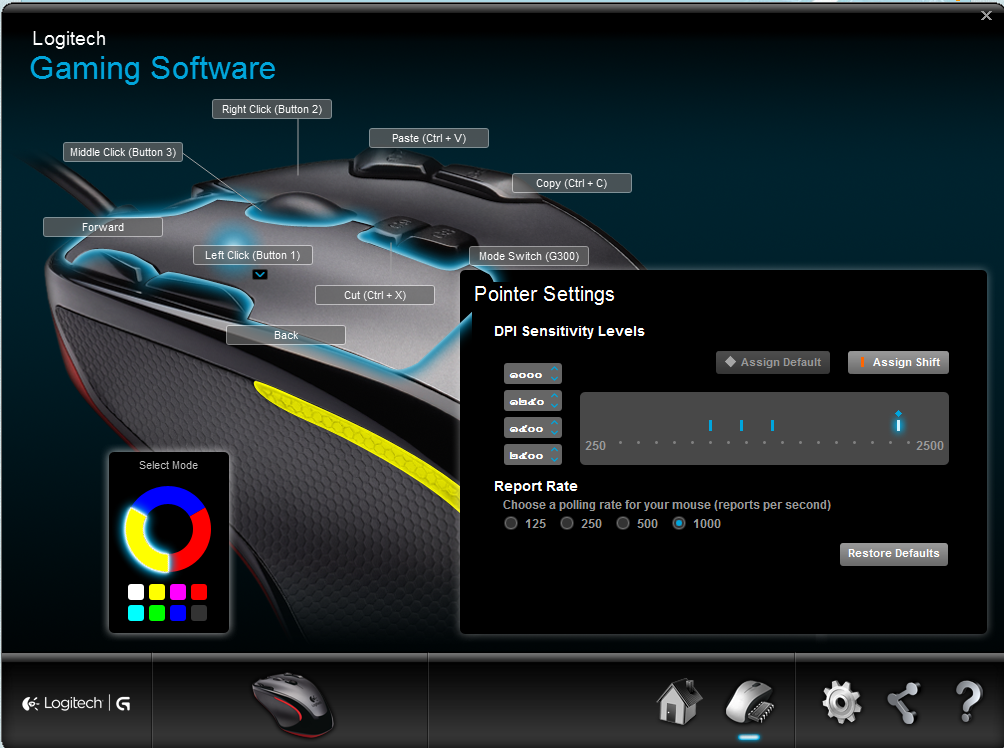Increase the 1000 DPI level with up arrow
Viewport: 1004px width, 748px height.
point(555,370)
